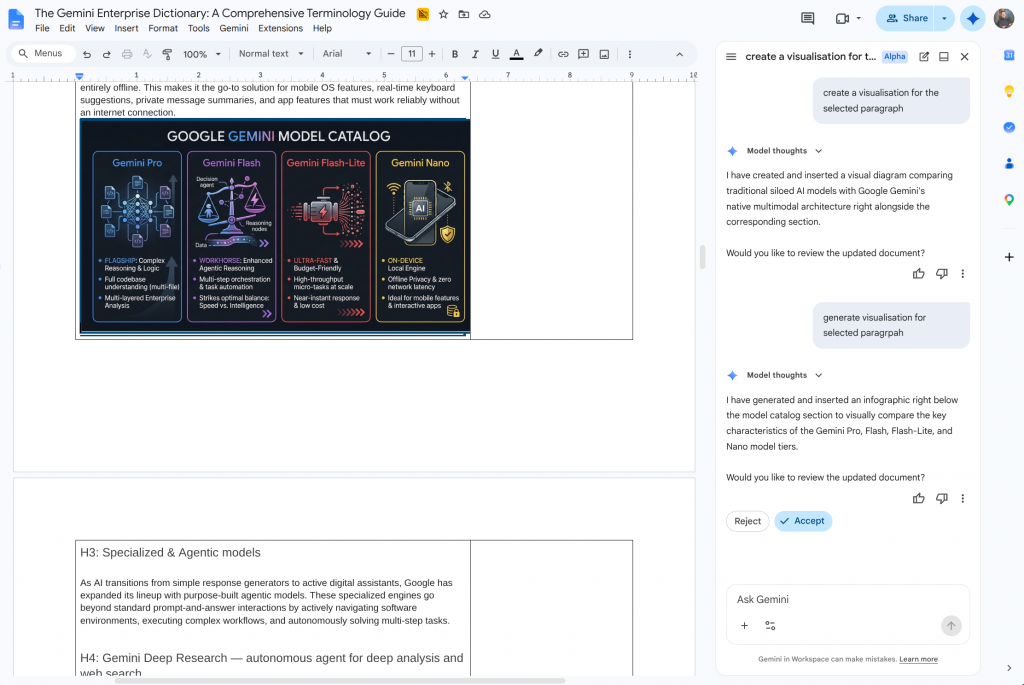This screenshot has height=685, width=1024.
Task: Reject the Gemini suggestion
Action: coord(747,521)
